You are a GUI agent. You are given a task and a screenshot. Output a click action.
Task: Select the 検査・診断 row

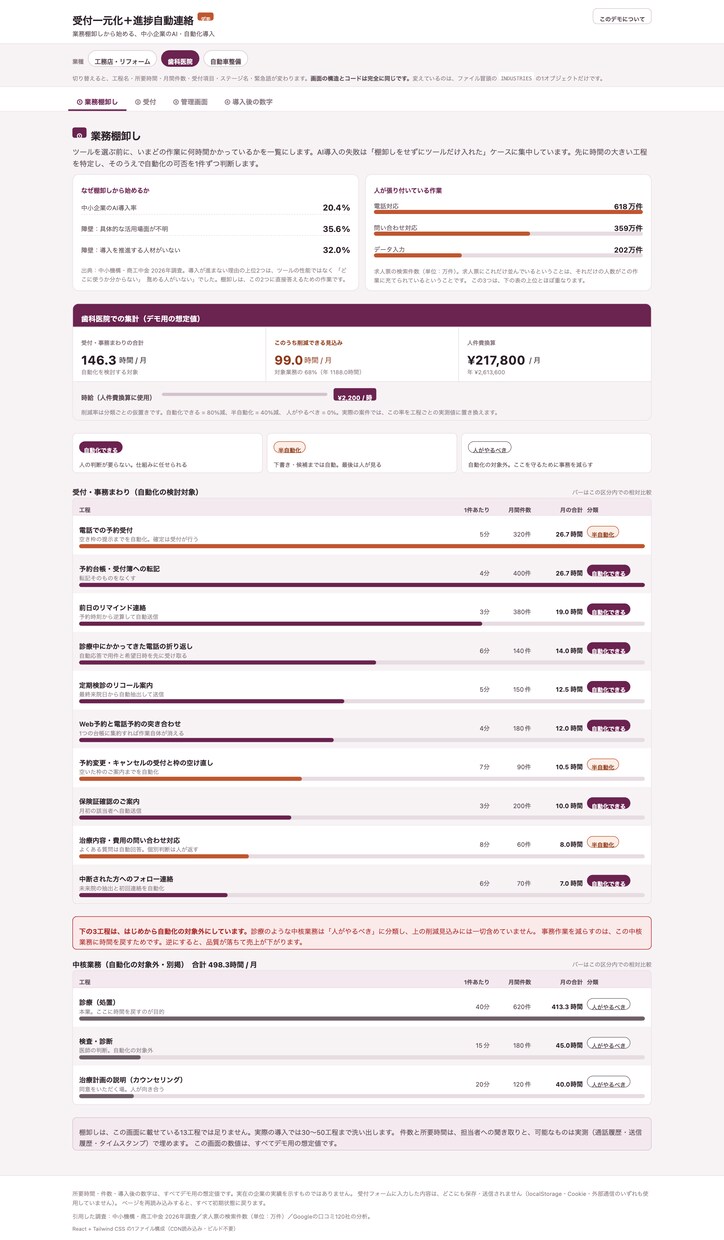pyautogui.click(x=362, y=1046)
